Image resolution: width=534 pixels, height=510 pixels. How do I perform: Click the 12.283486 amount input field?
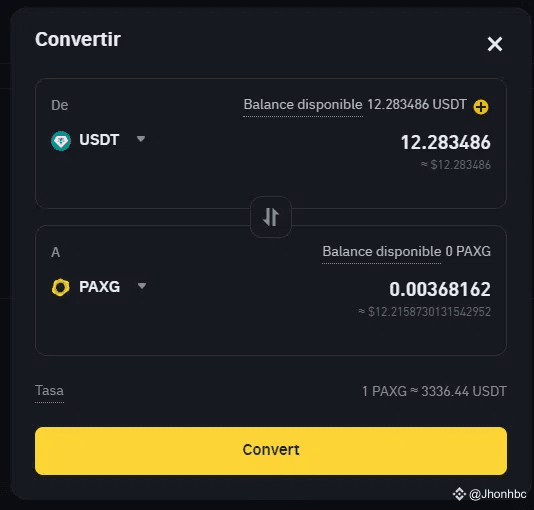445,142
